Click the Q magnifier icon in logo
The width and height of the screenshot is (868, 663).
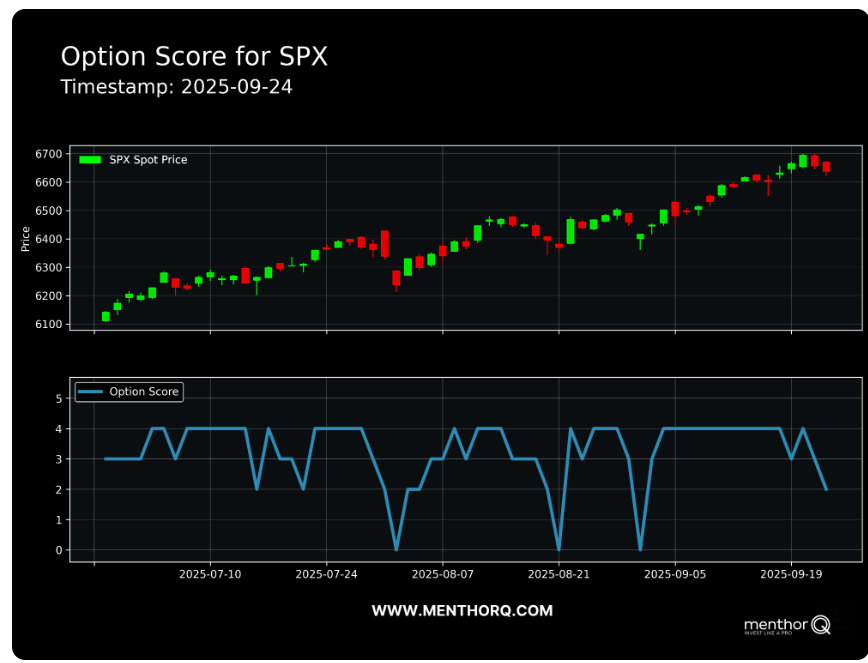(820, 624)
